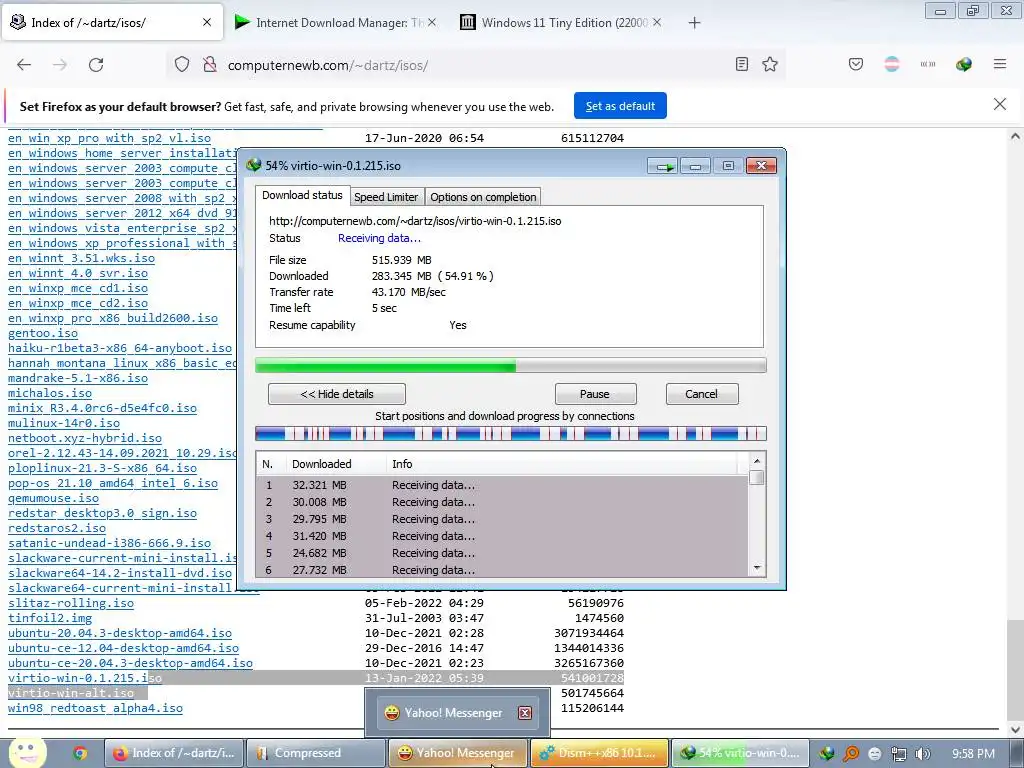Open tinfoil2.img link
1024x768 pixels.
click(50, 618)
